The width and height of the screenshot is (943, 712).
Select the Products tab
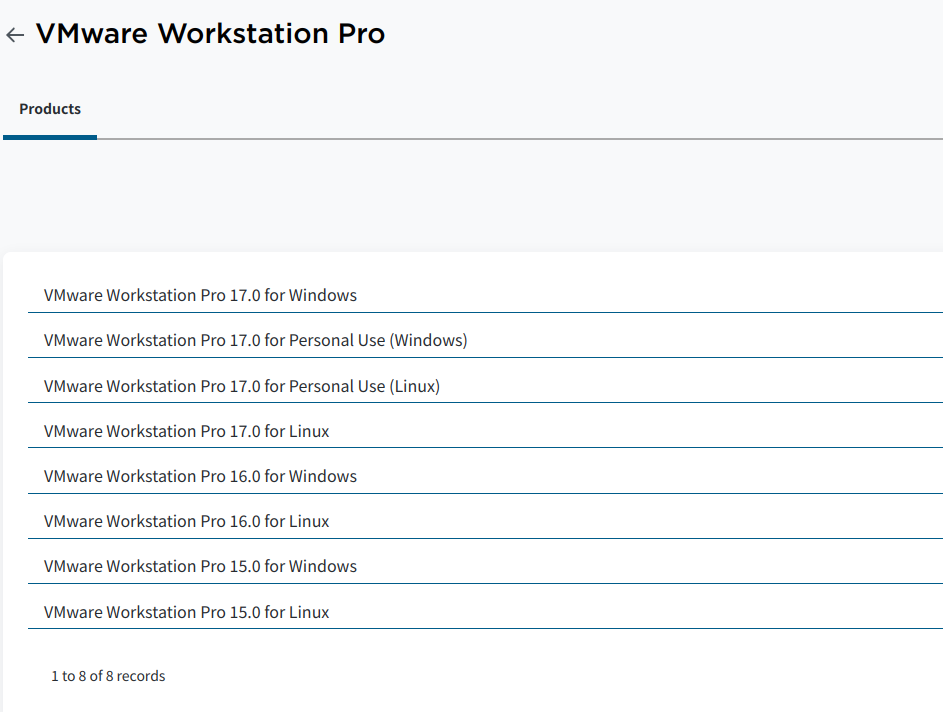(50, 109)
